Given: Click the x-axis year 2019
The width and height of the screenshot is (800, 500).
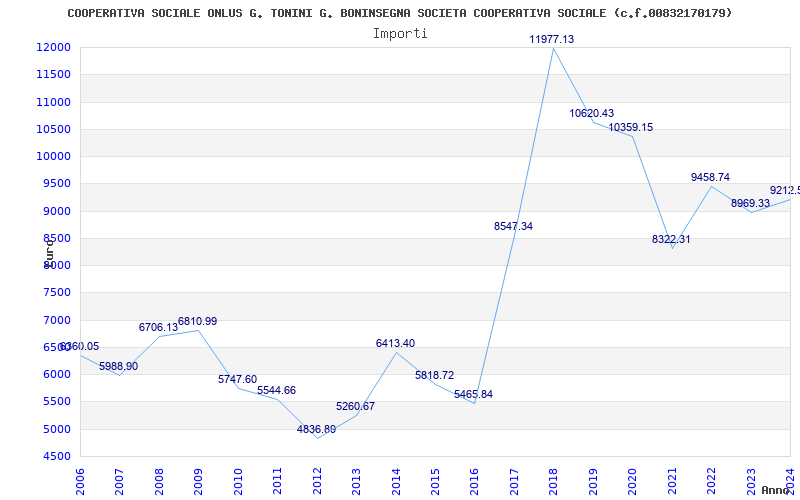Looking at the screenshot, I should tap(593, 481).
